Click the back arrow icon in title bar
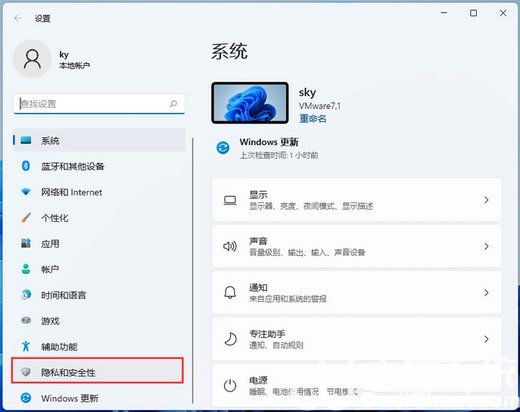Image resolution: width=520 pixels, height=412 pixels. click(18, 18)
